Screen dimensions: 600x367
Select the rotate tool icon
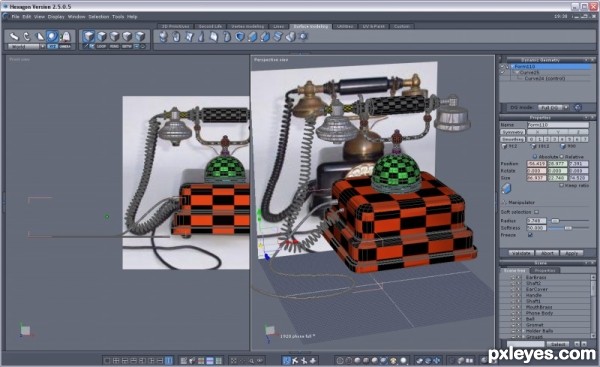click(x=27, y=36)
